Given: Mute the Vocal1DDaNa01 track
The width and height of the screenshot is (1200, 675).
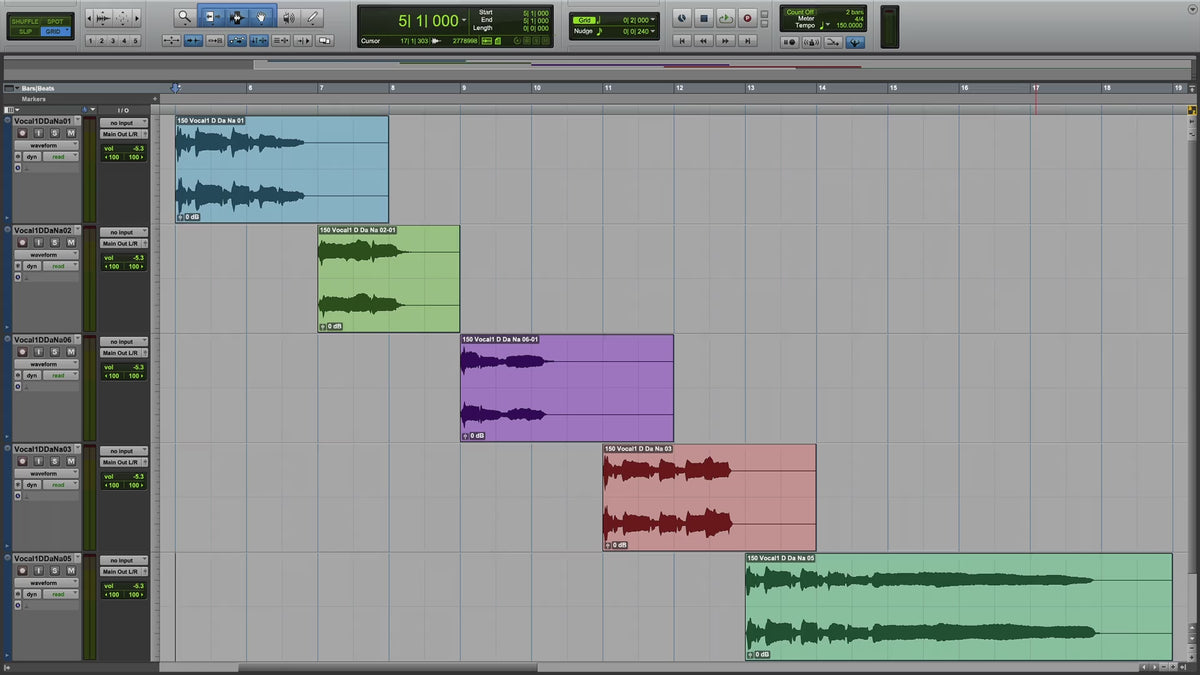Looking at the screenshot, I should point(71,133).
